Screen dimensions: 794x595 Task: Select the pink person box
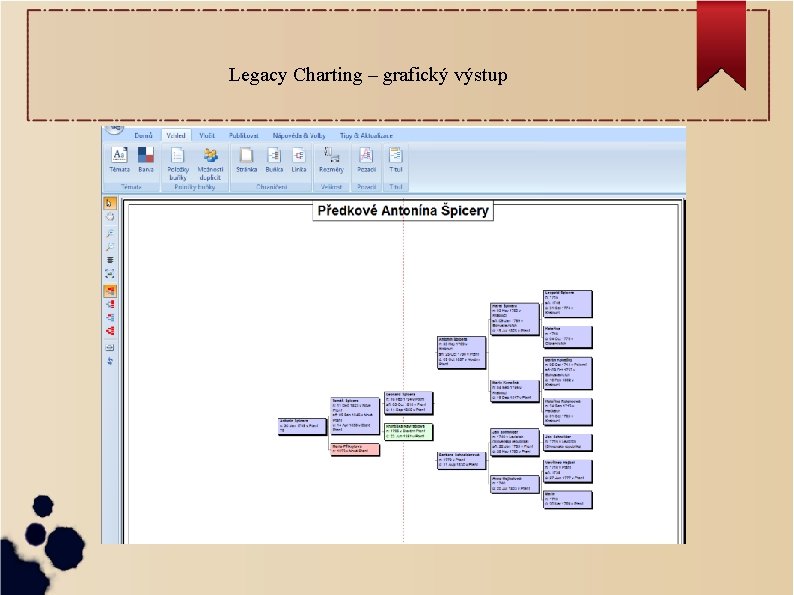click(355, 449)
